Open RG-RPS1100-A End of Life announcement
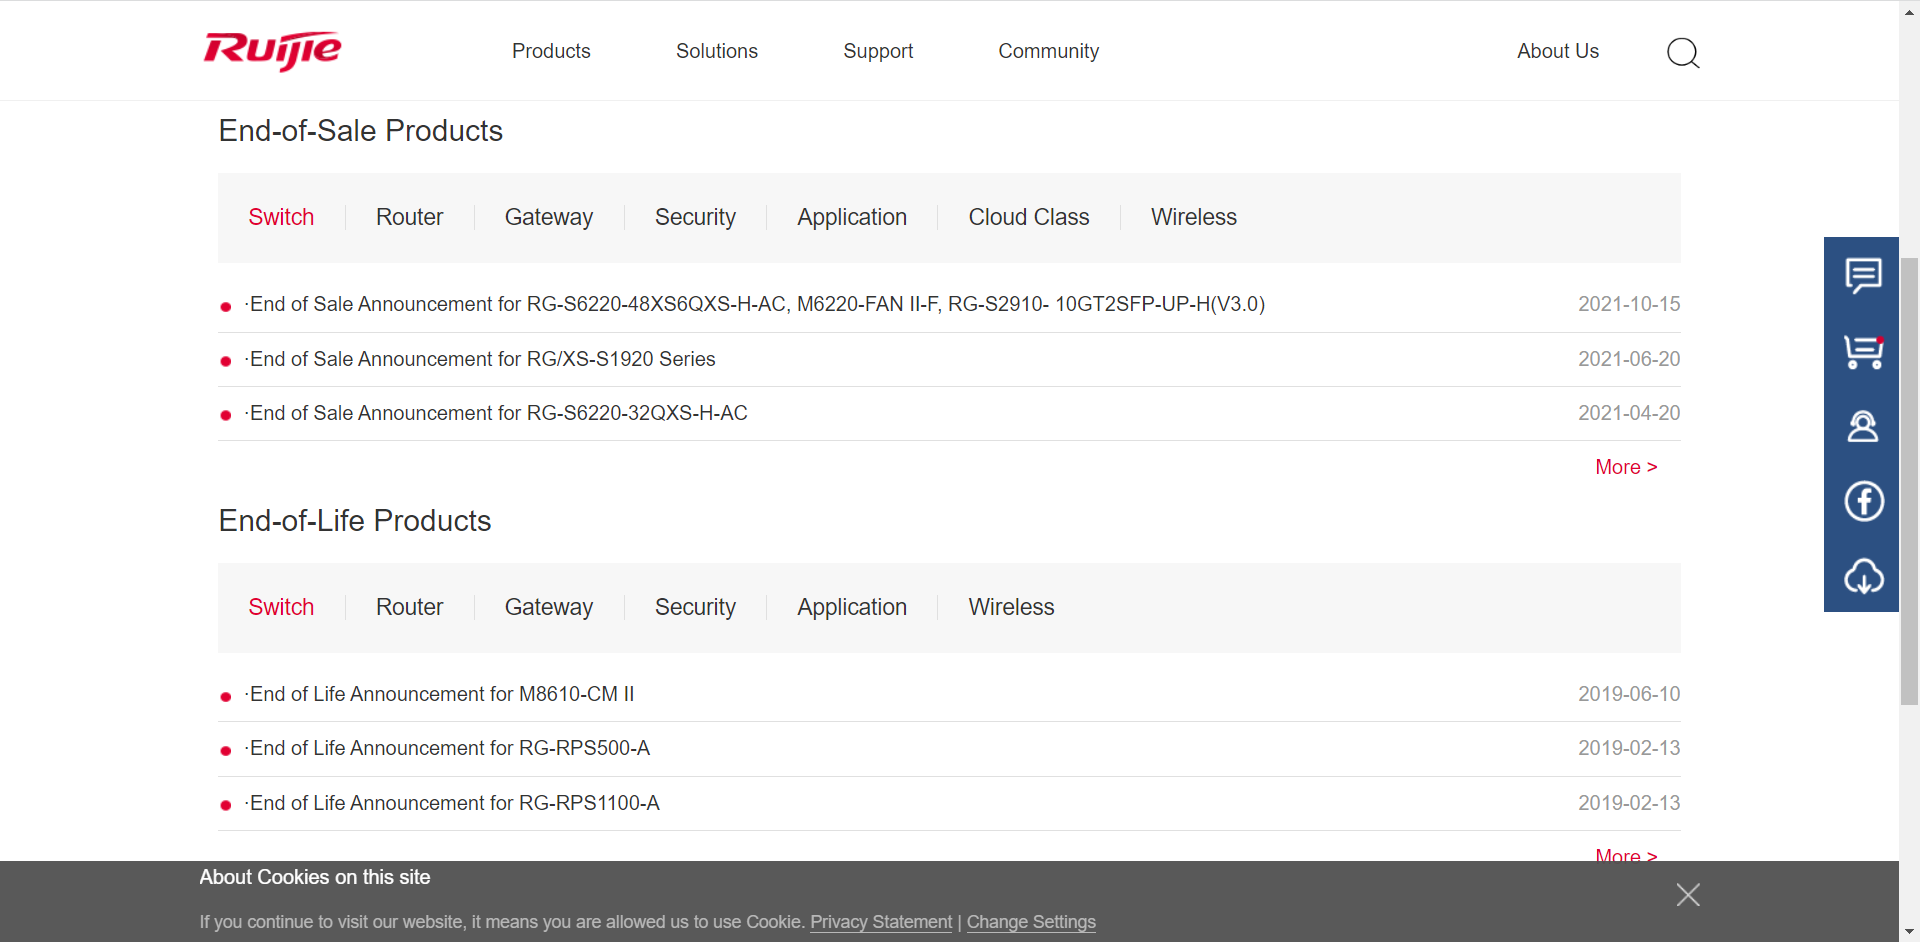Image resolution: width=1920 pixels, height=942 pixels. [x=453, y=803]
